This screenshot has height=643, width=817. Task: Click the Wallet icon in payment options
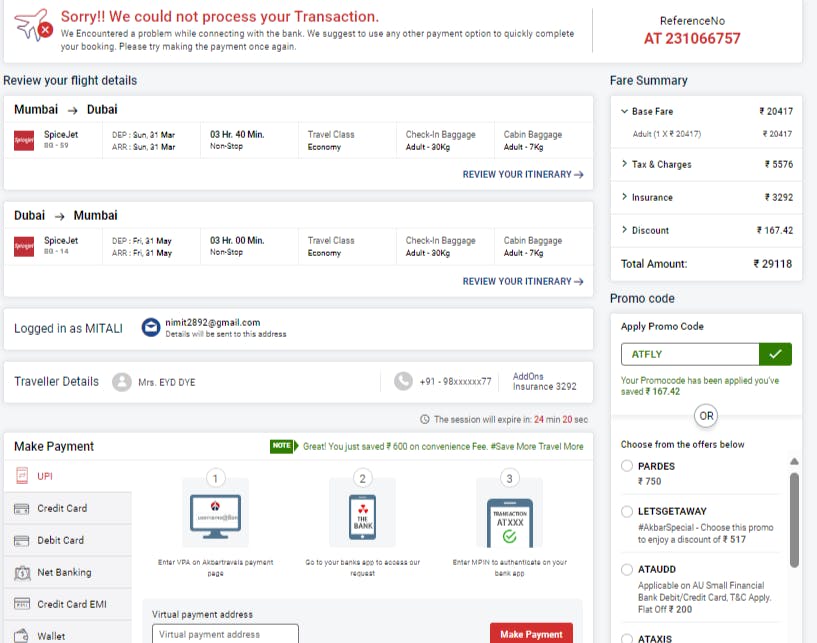[22, 636]
